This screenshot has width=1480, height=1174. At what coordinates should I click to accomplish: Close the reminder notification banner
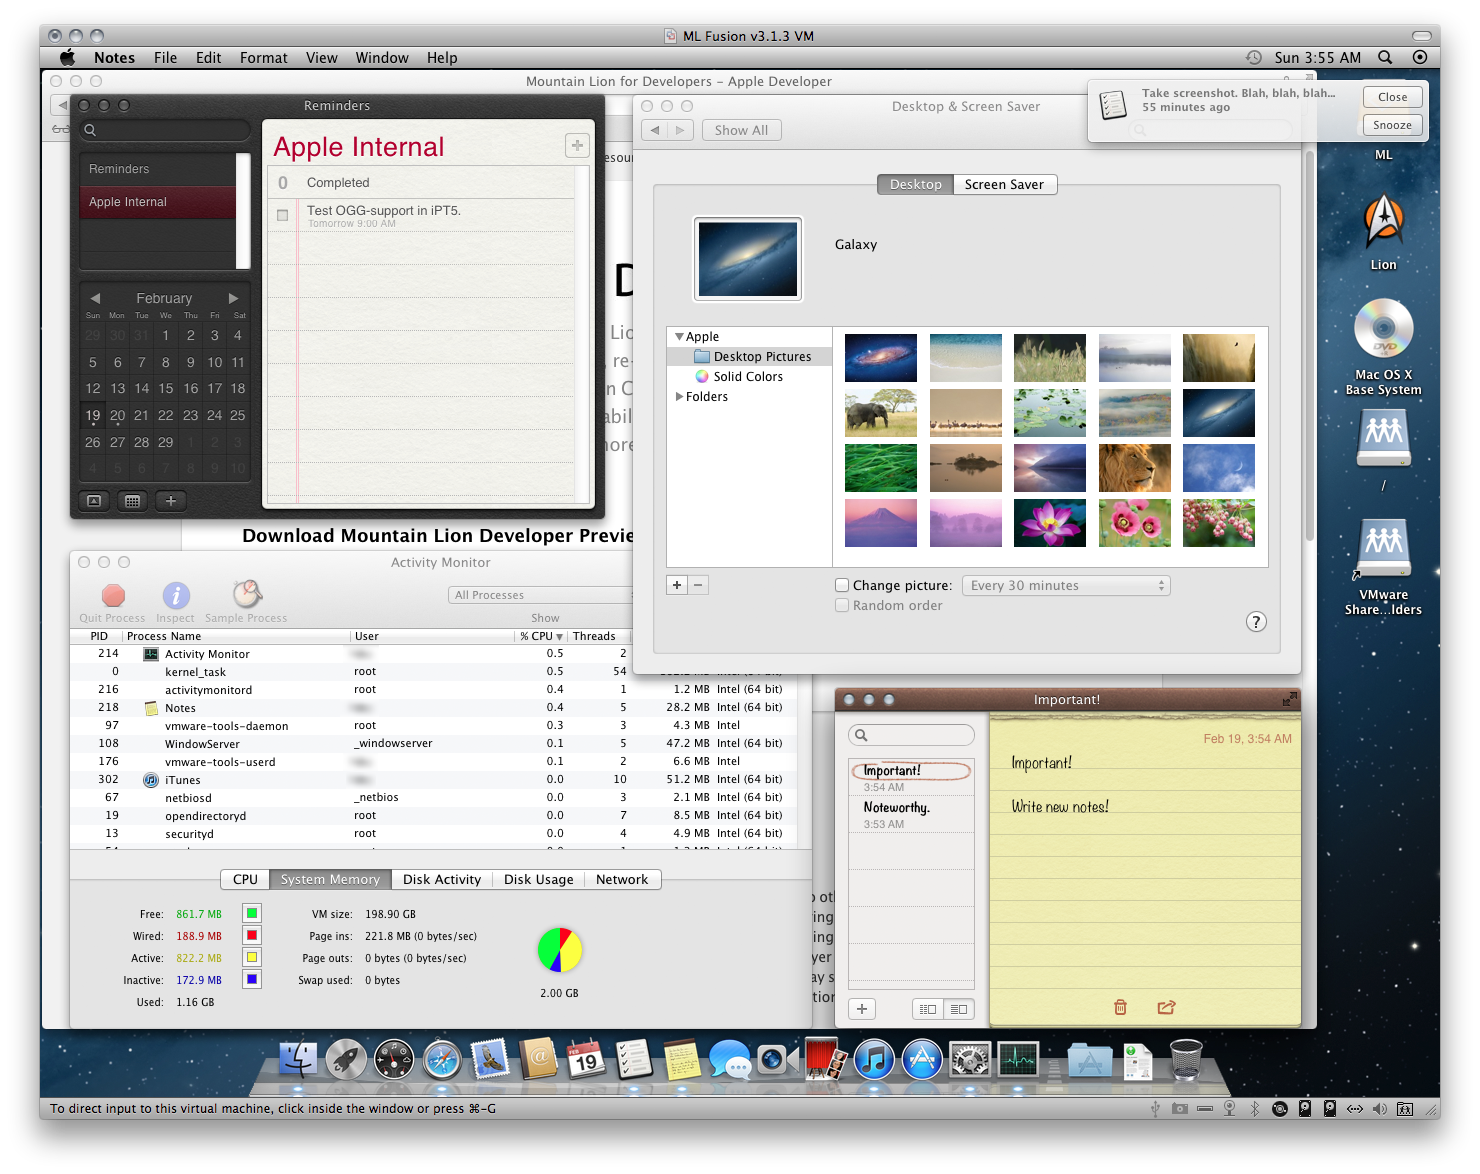coord(1392,97)
